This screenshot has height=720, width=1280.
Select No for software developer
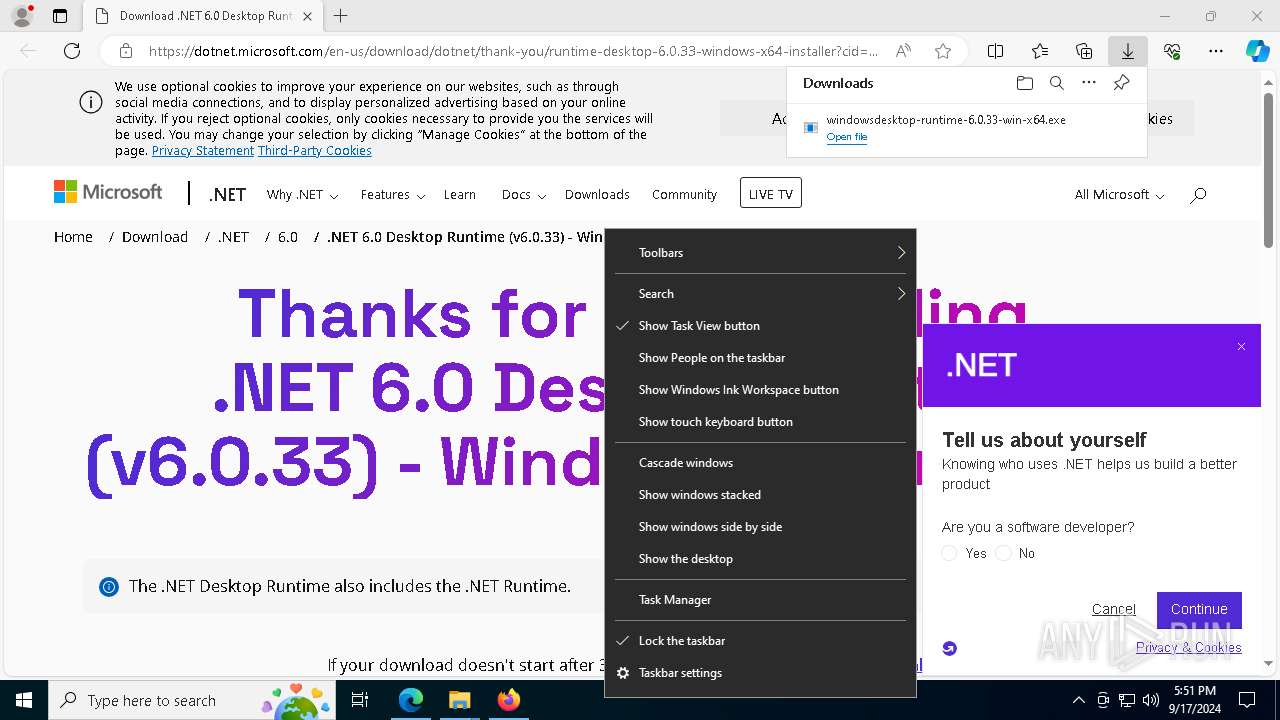pyautogui.click(x=1004, y=553)
